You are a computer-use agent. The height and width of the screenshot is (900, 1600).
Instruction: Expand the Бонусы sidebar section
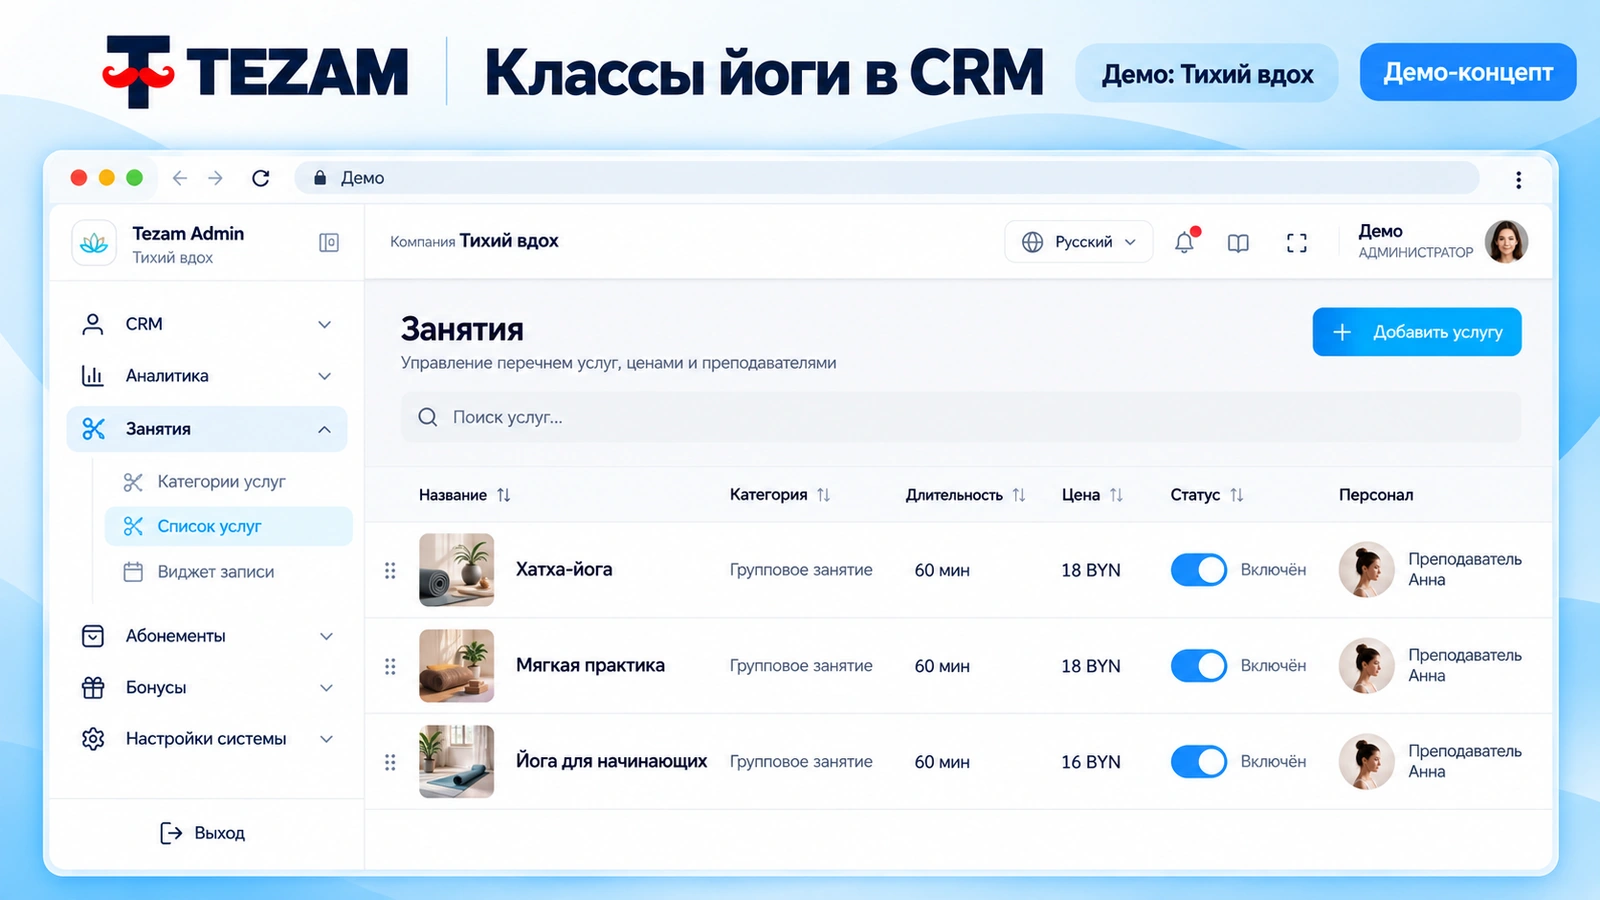click(207, 688)
